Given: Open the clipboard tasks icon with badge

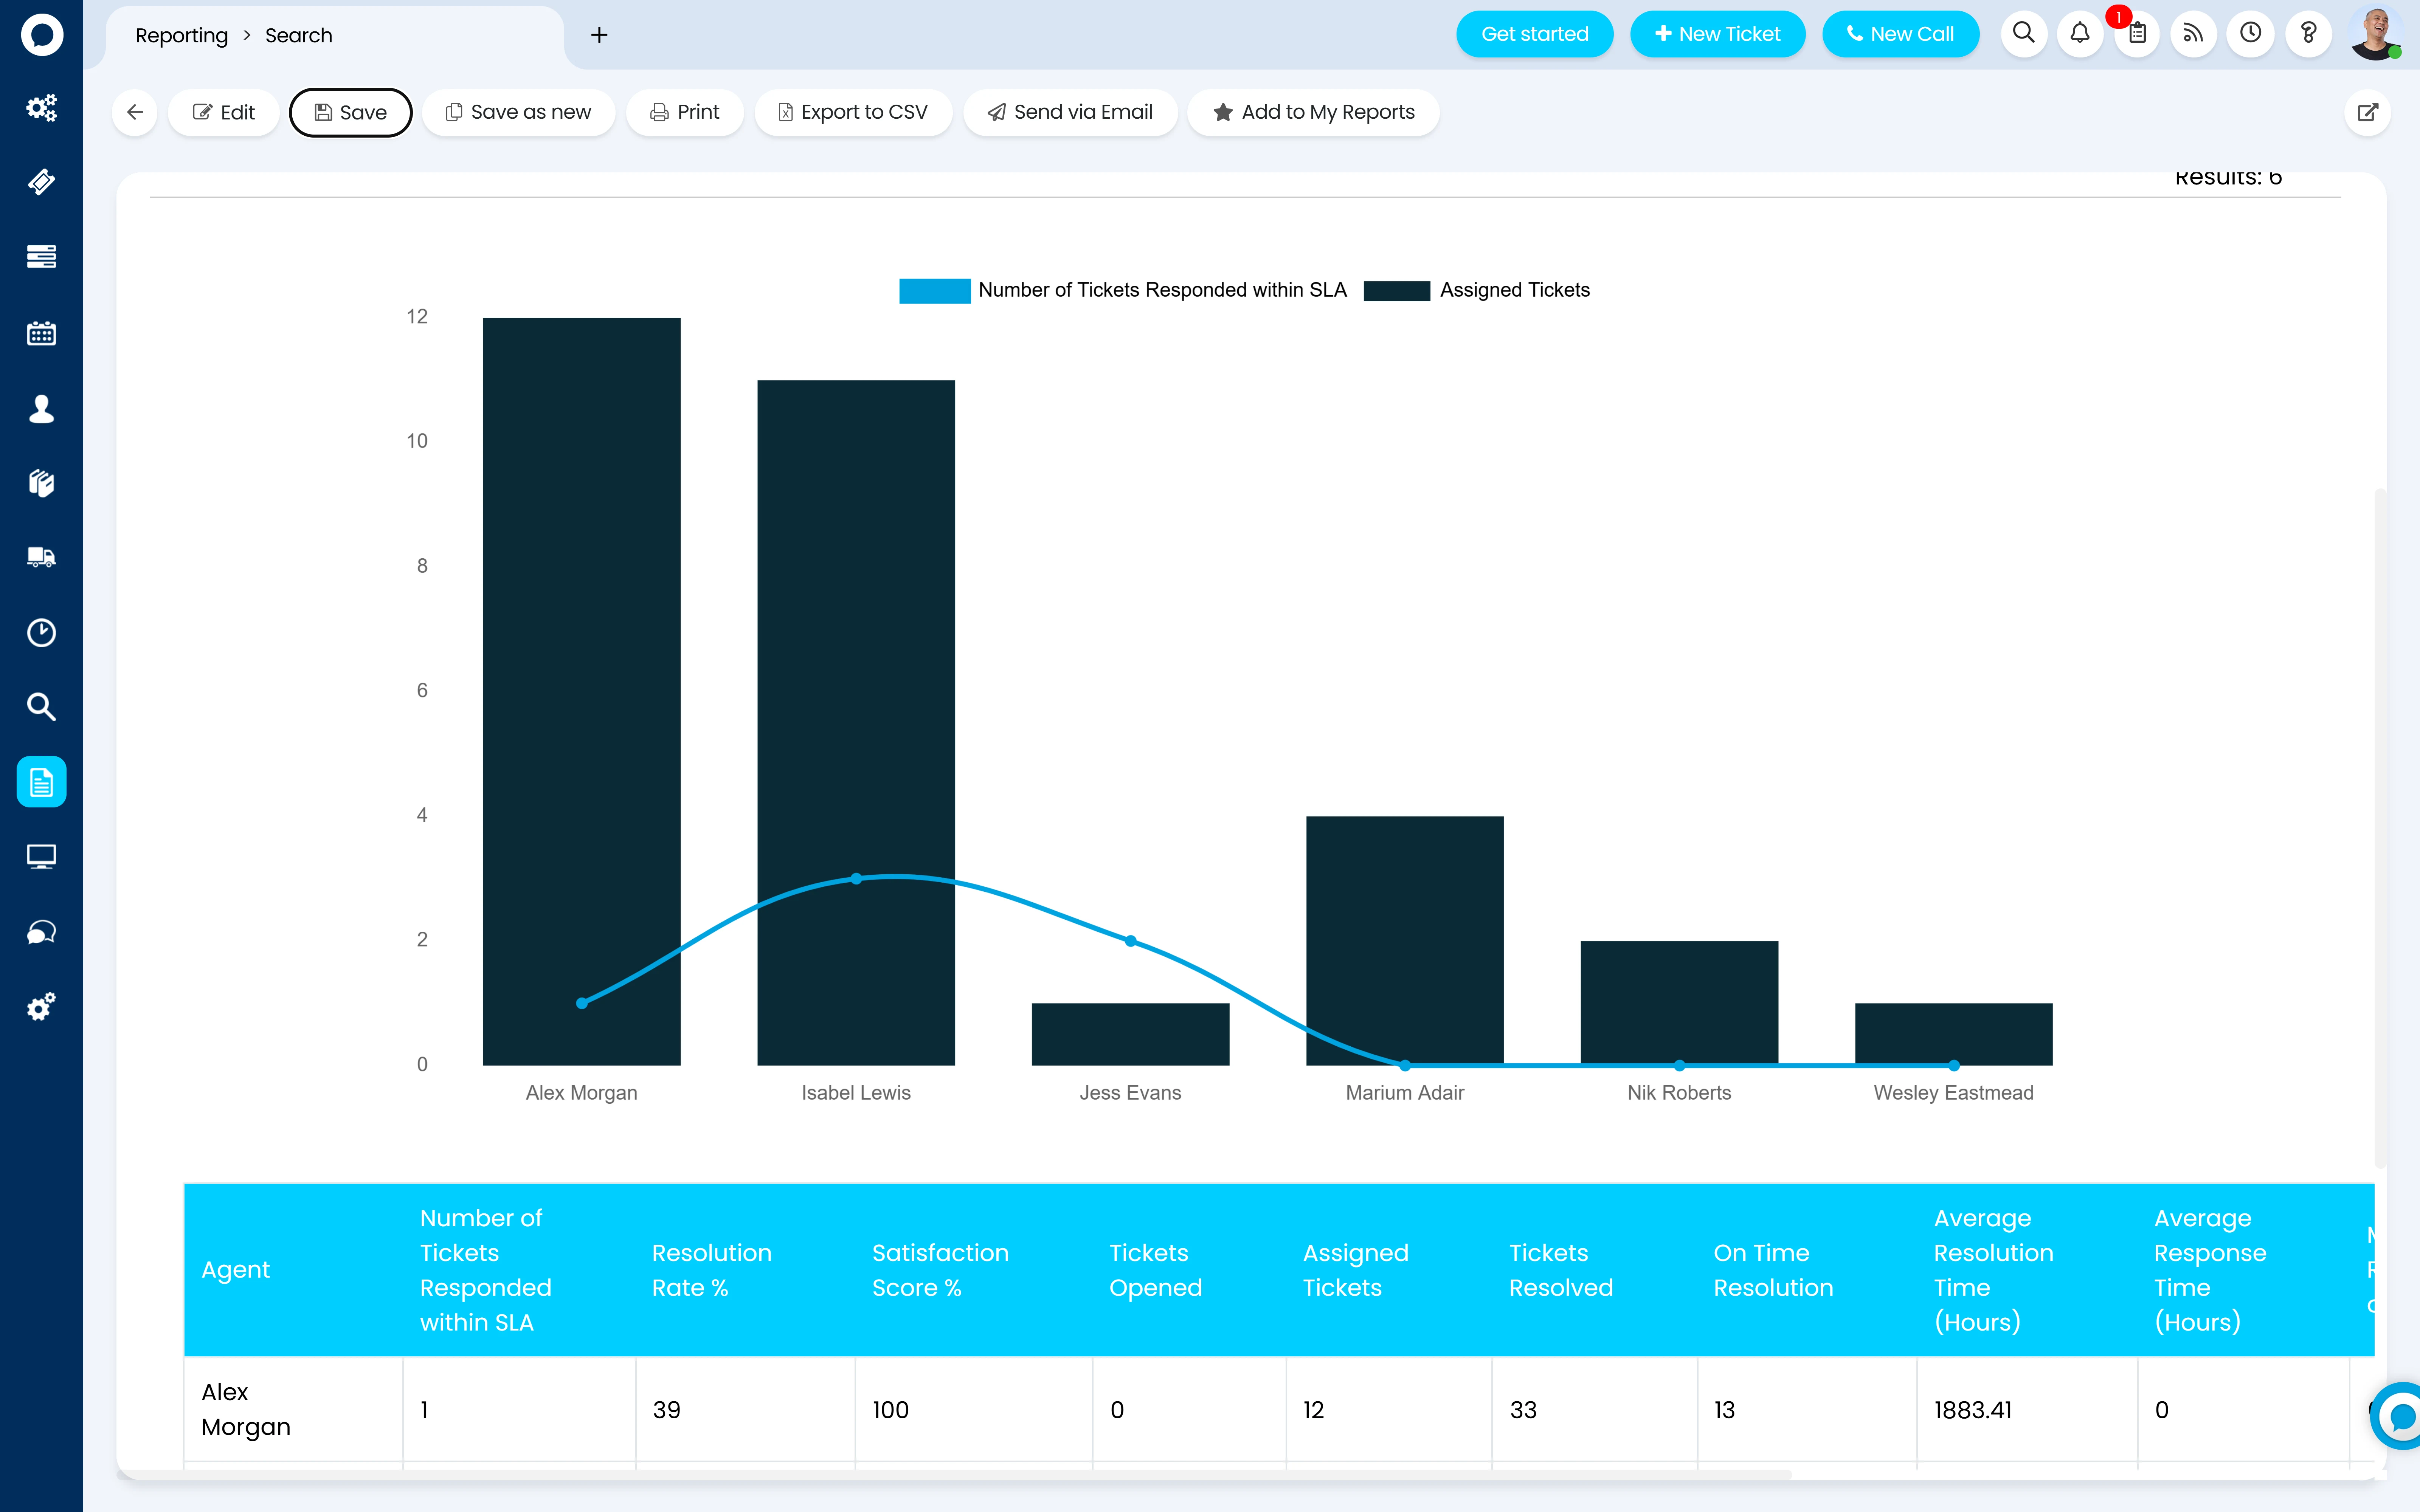Looking at the screenshot, I should click(x=2137, y=34).
